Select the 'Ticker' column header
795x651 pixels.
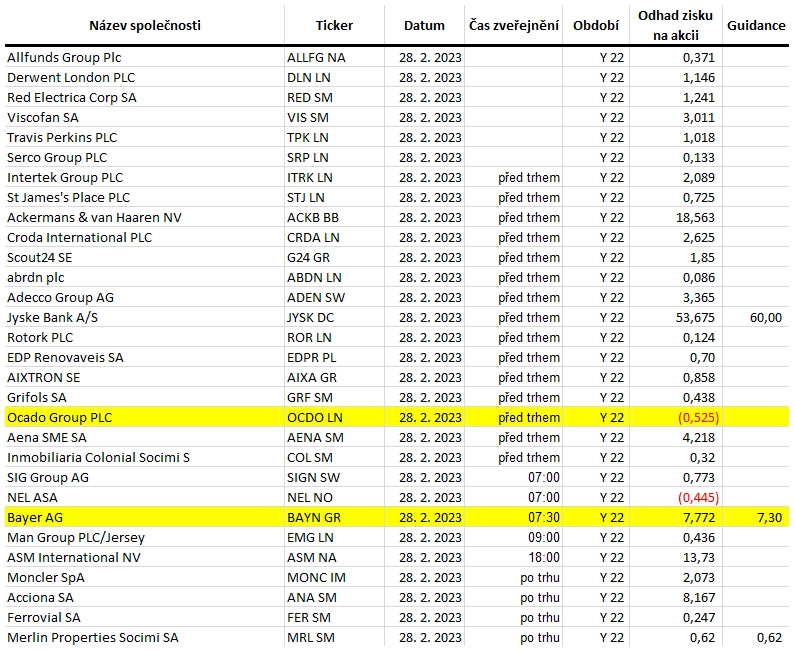pyautogui.click(x=334, y=25)
